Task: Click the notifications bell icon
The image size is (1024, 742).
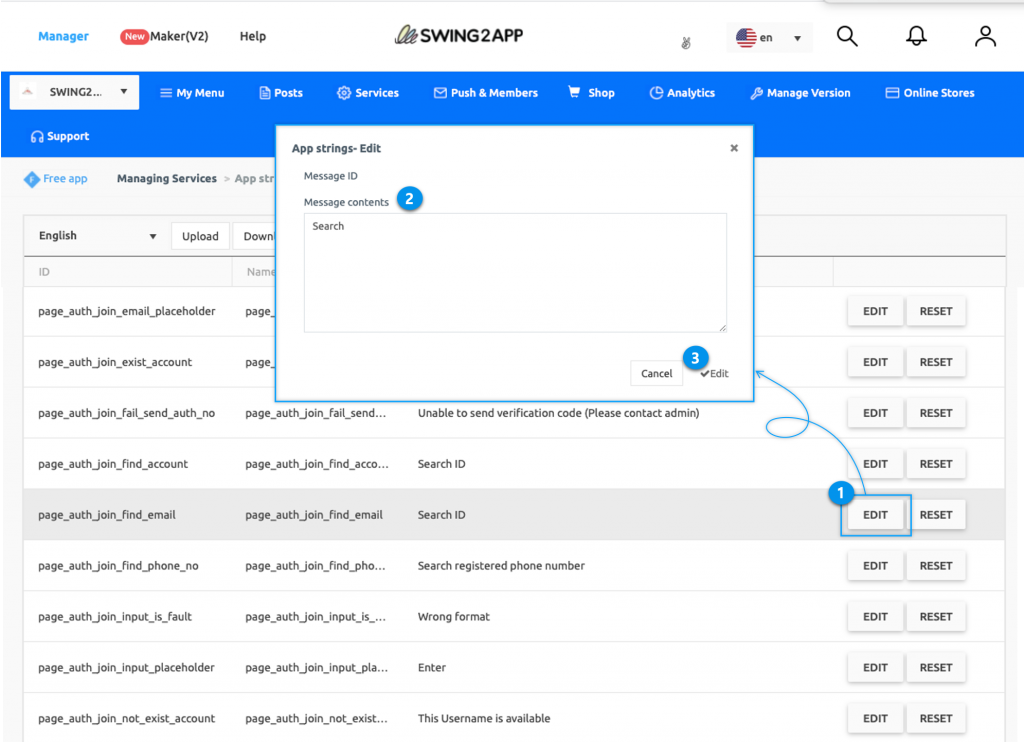Action: point(916,35)
